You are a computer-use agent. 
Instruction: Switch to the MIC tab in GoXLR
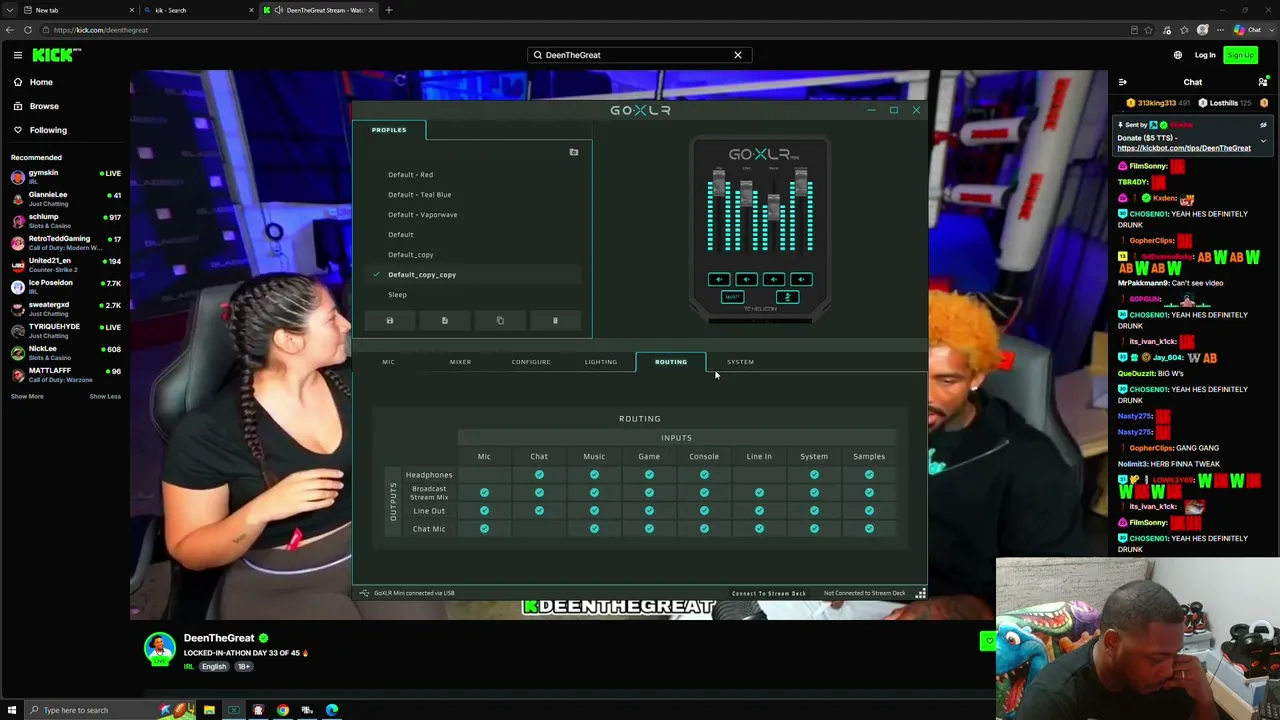point(388,362)
